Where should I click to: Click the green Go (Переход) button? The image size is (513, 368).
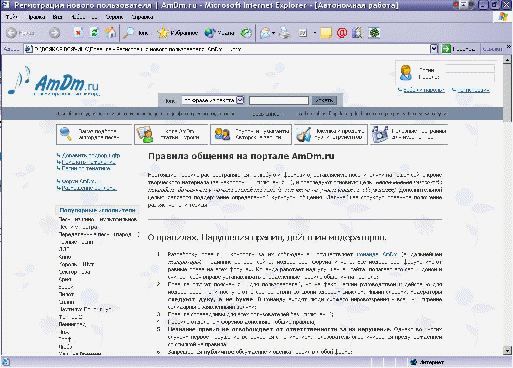458,49
